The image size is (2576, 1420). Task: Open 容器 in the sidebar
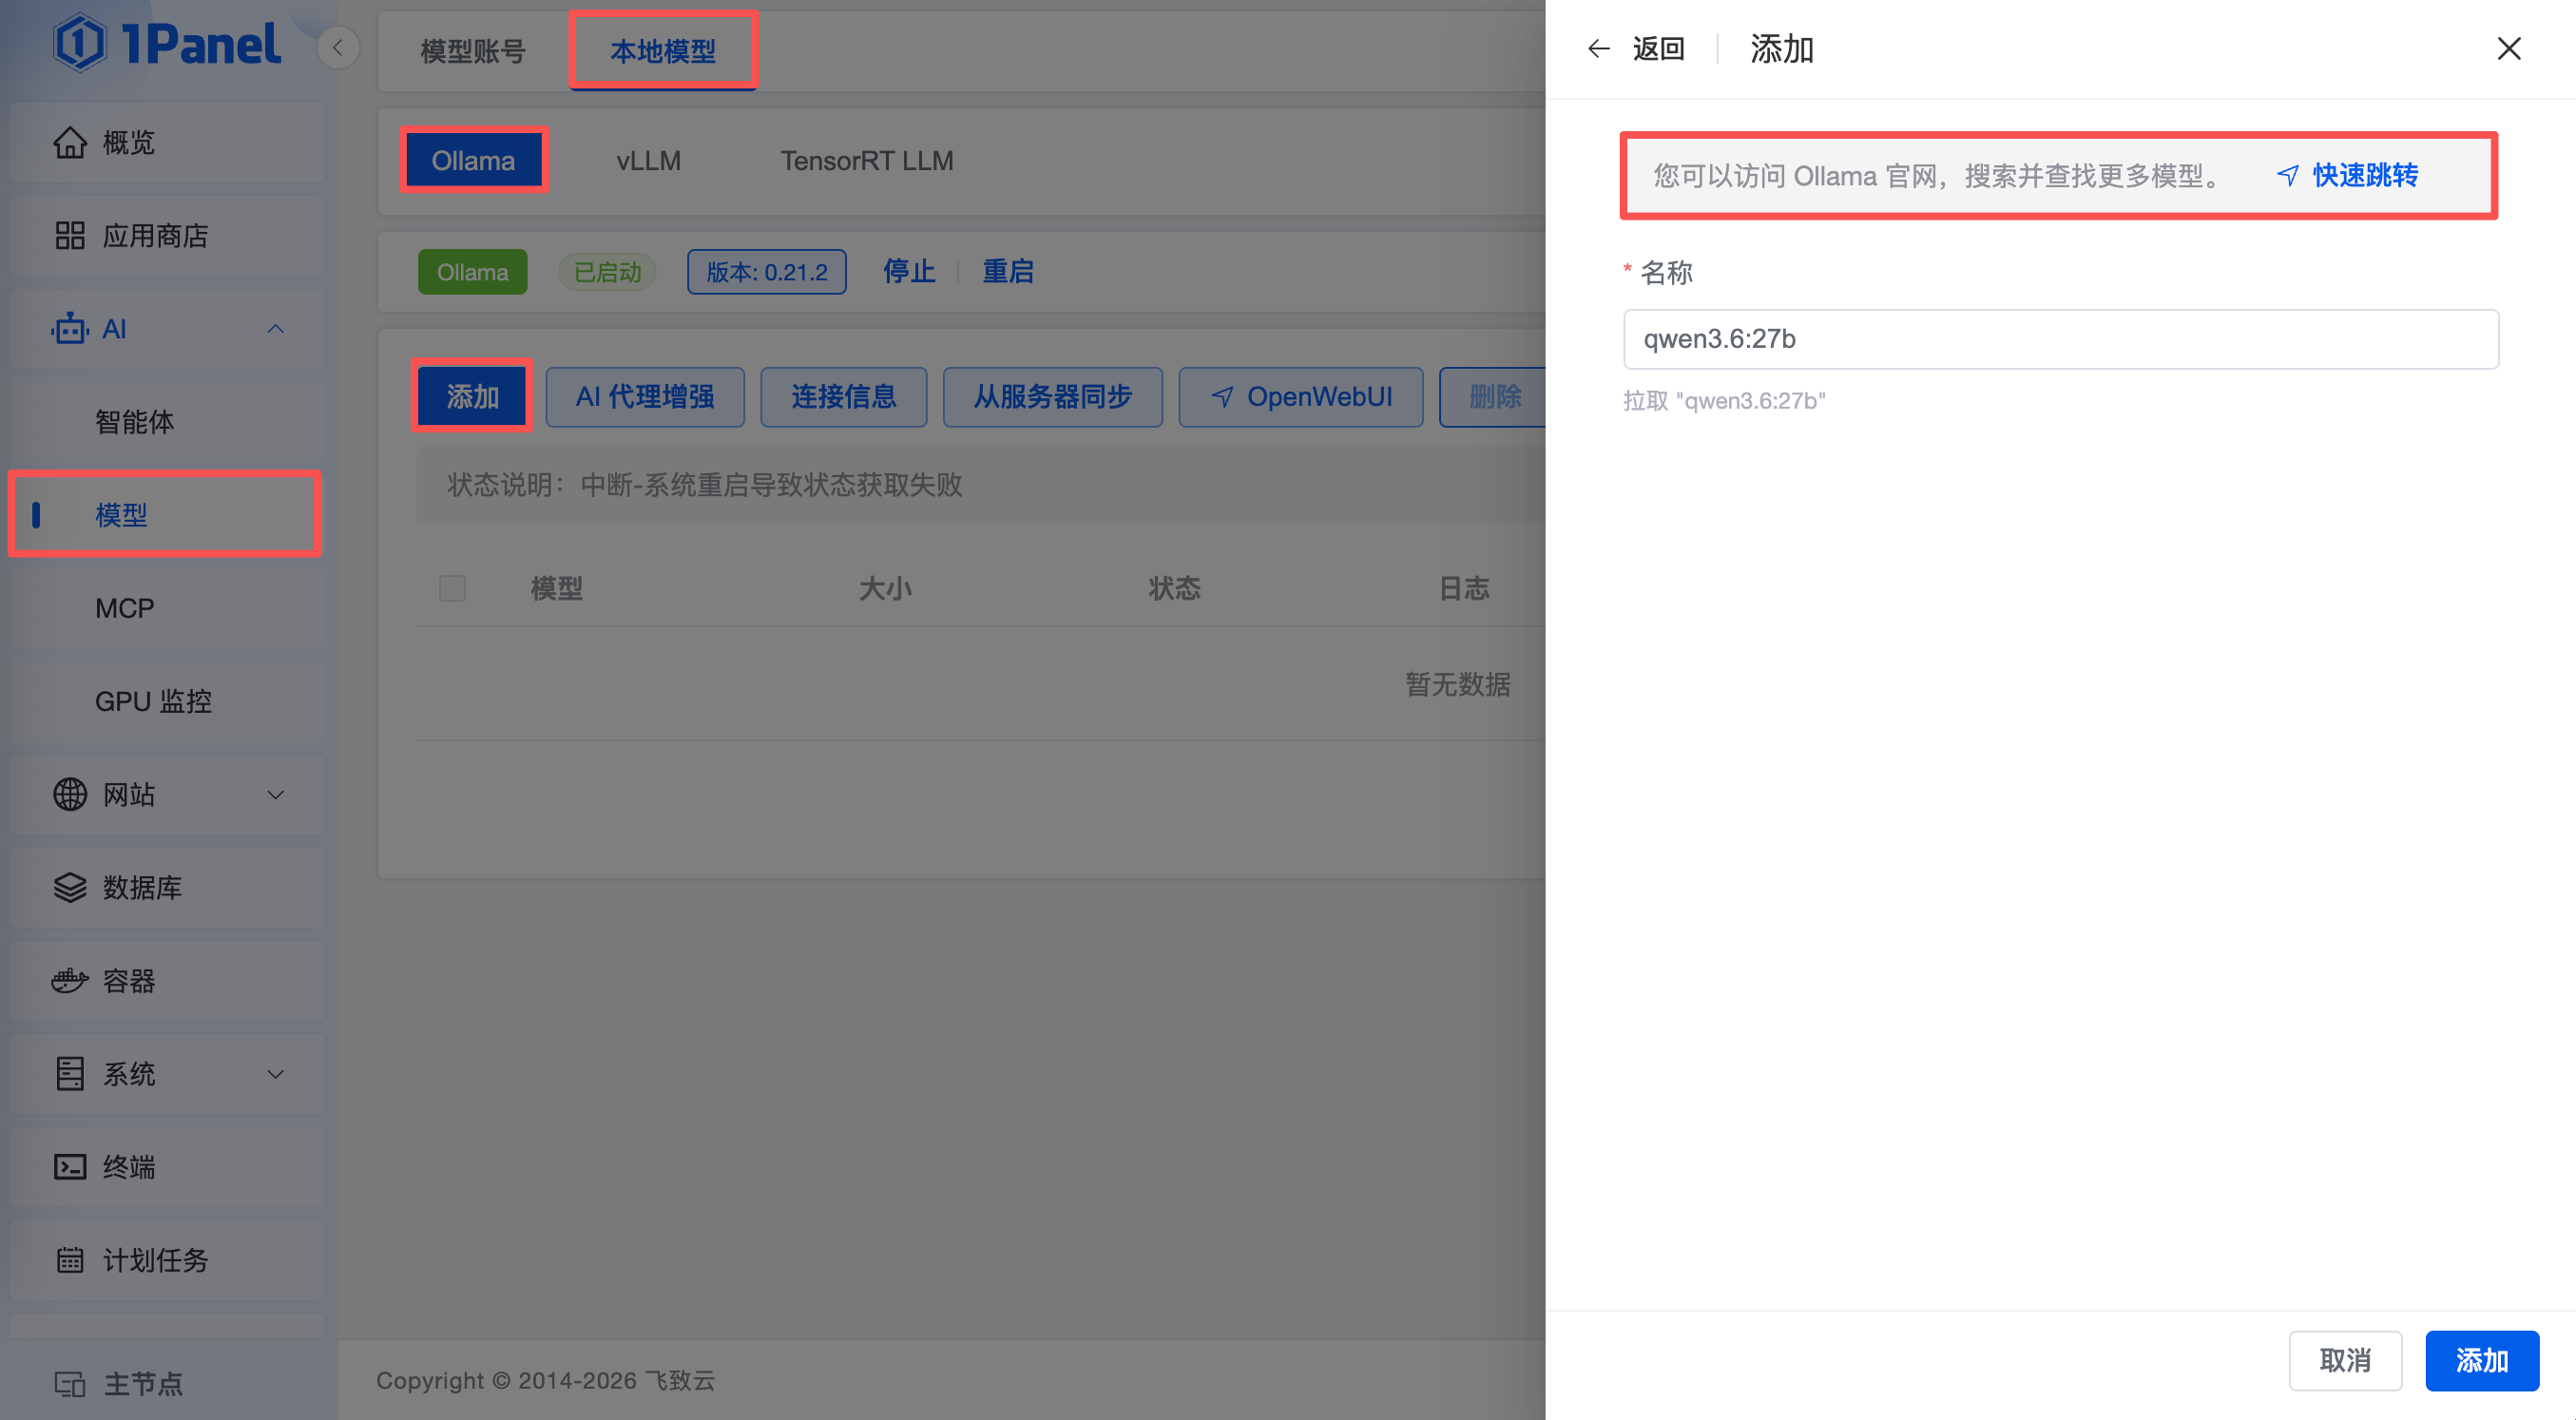(x=167, y=980)
